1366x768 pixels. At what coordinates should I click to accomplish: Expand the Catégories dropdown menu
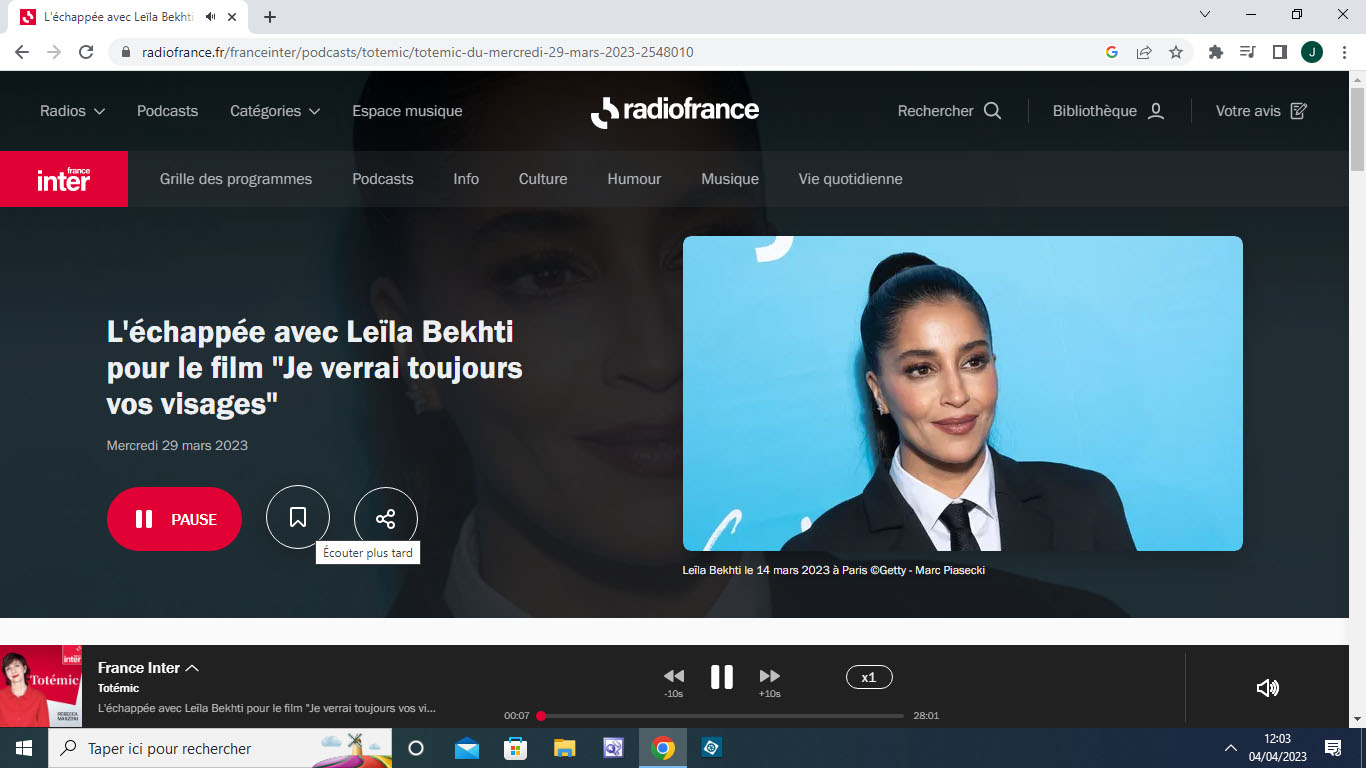tap(275, 111)
